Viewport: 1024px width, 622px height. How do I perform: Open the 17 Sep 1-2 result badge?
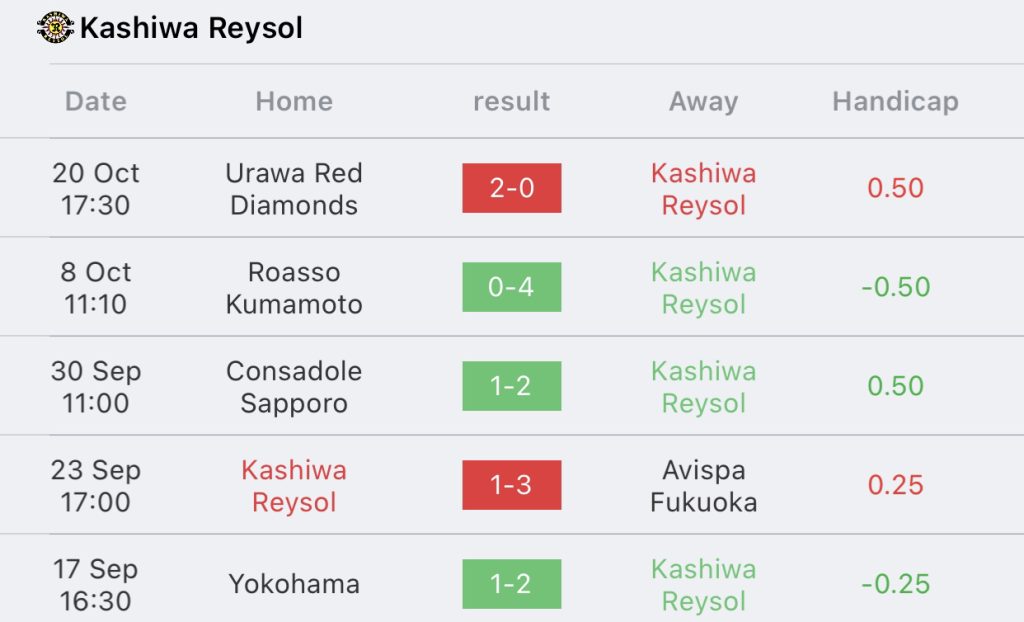point(512,584)
